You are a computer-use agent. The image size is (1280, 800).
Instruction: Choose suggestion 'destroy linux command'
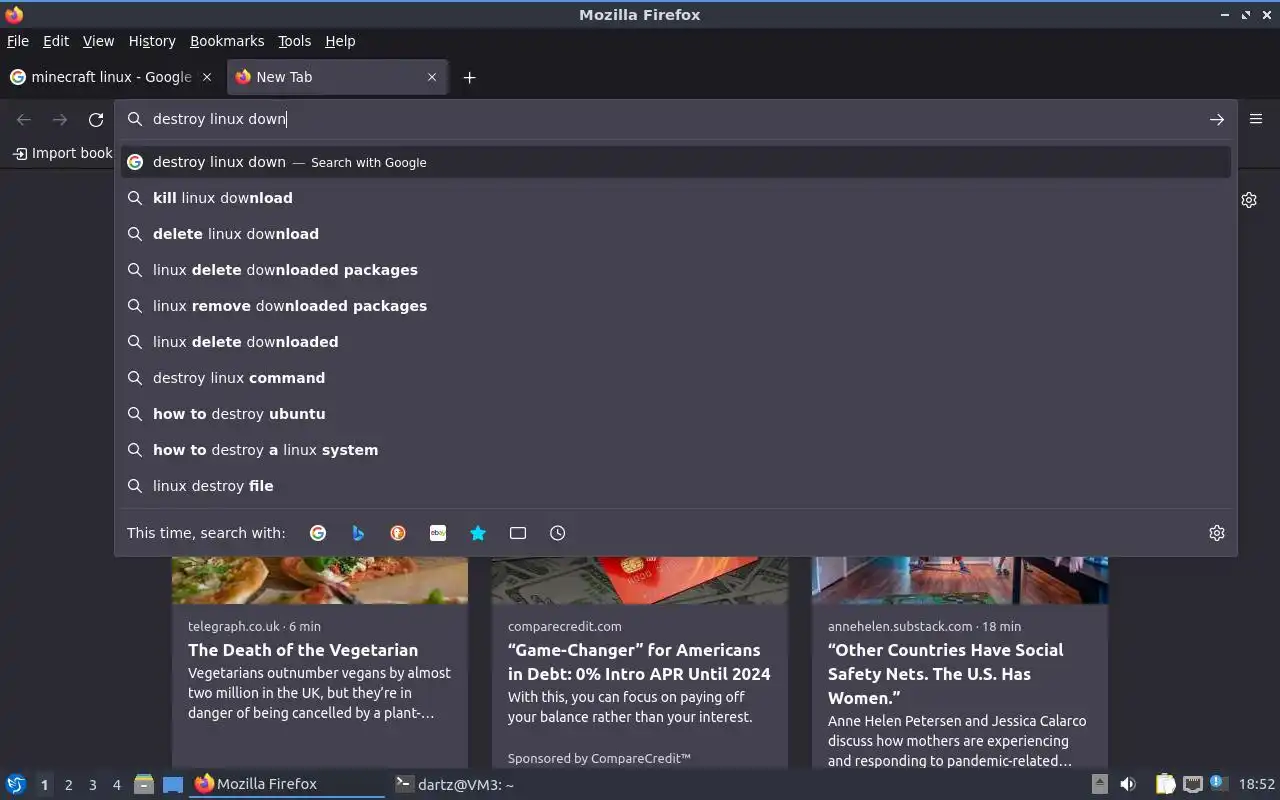pos(675,378)
